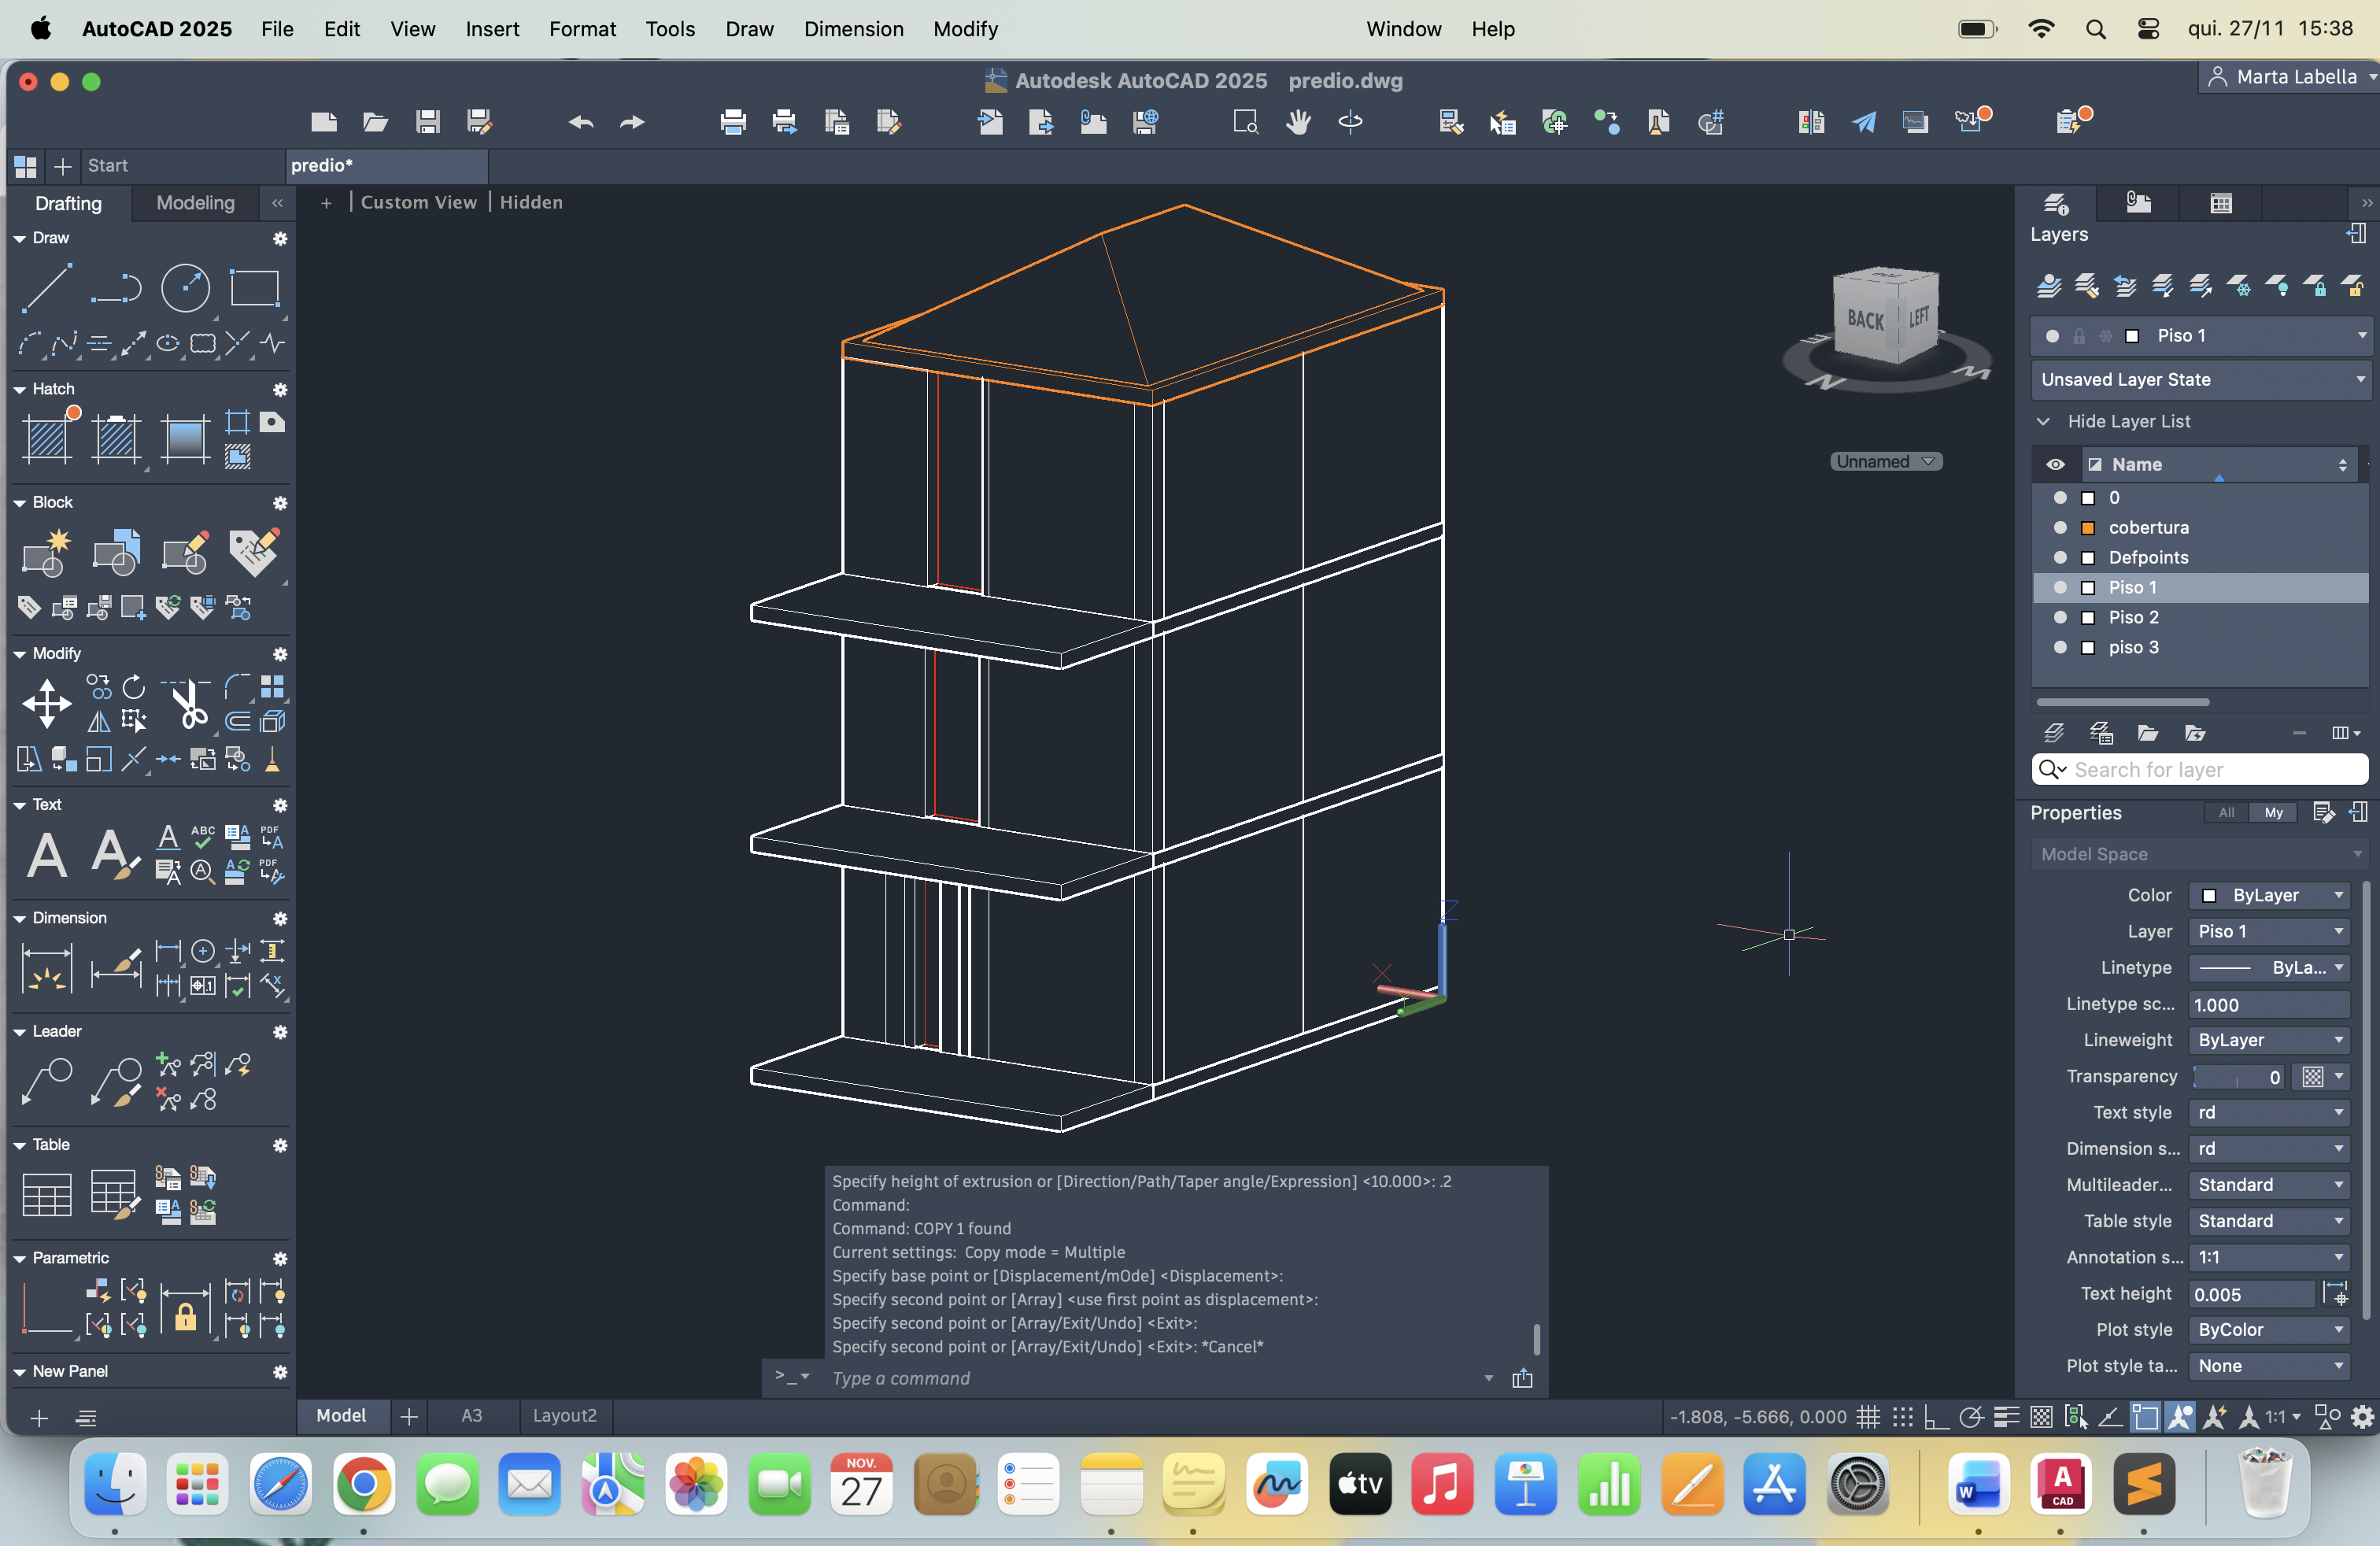
Task: Click the Undo arrow in toolbar
Action: [581, 122]
